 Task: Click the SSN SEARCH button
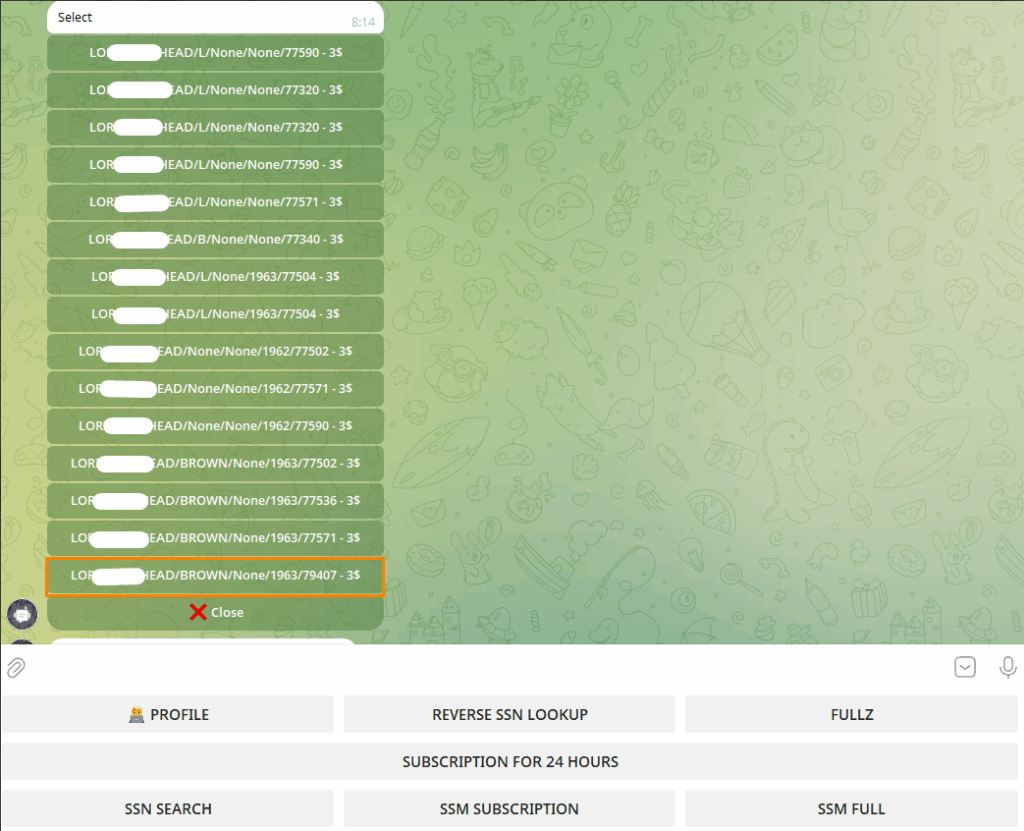168,808
